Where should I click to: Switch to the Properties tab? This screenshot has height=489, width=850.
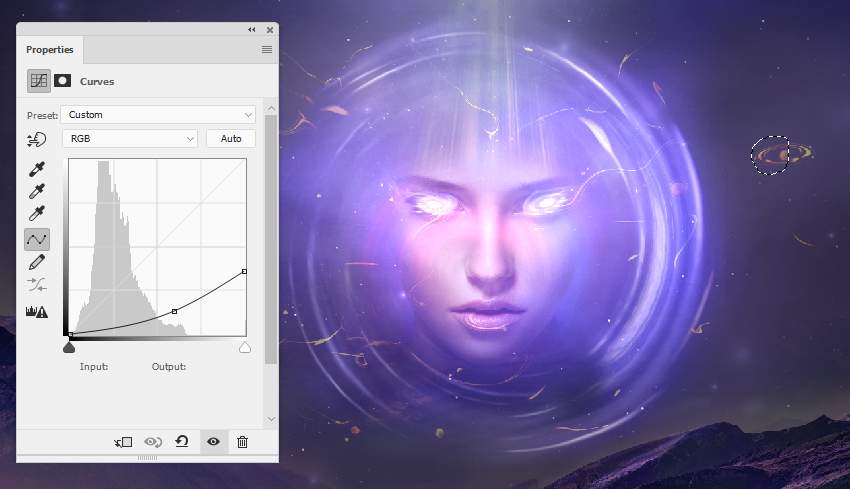coord(50,49)
